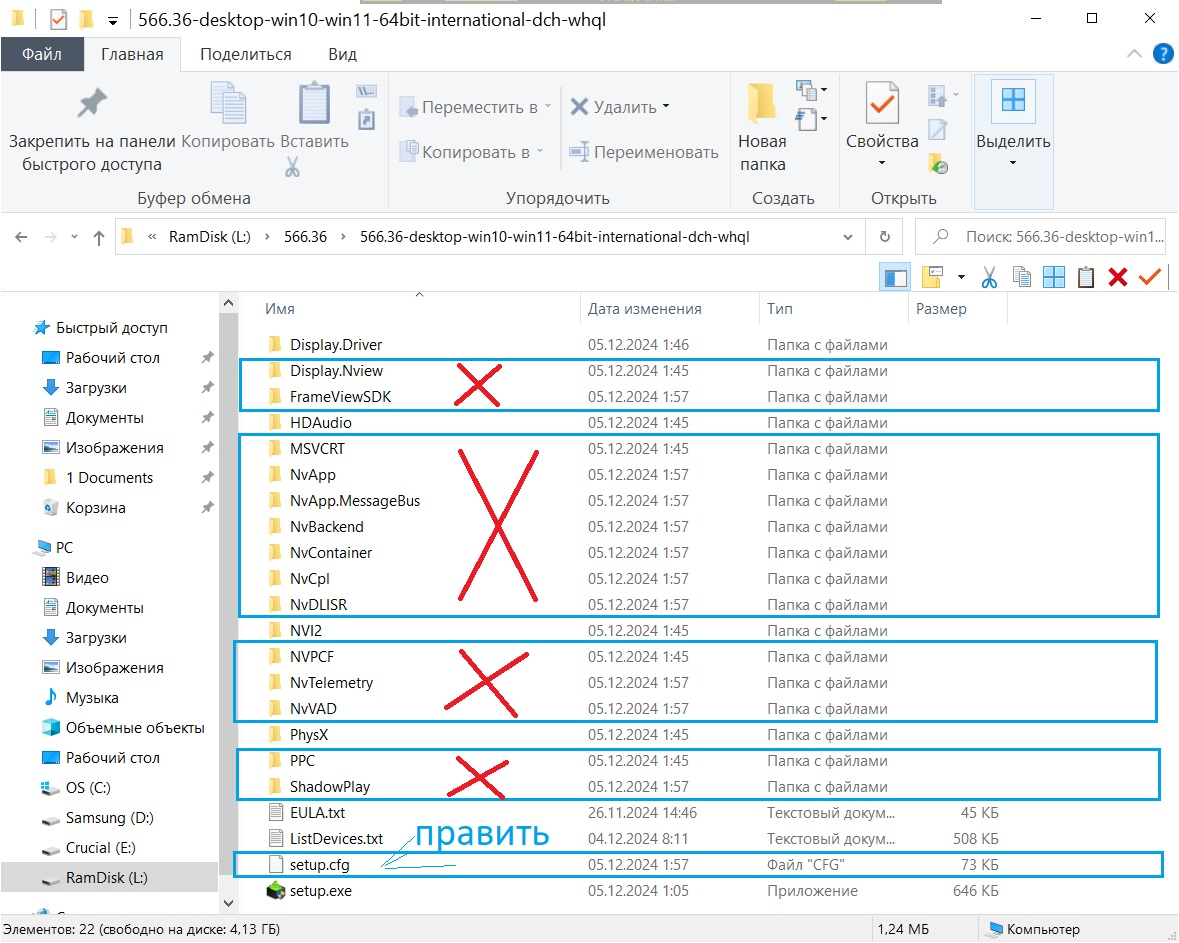This screenshot has height=943, width=1179.
Task: Switch to the Вид ribbon tab
Action: (342, 54)
